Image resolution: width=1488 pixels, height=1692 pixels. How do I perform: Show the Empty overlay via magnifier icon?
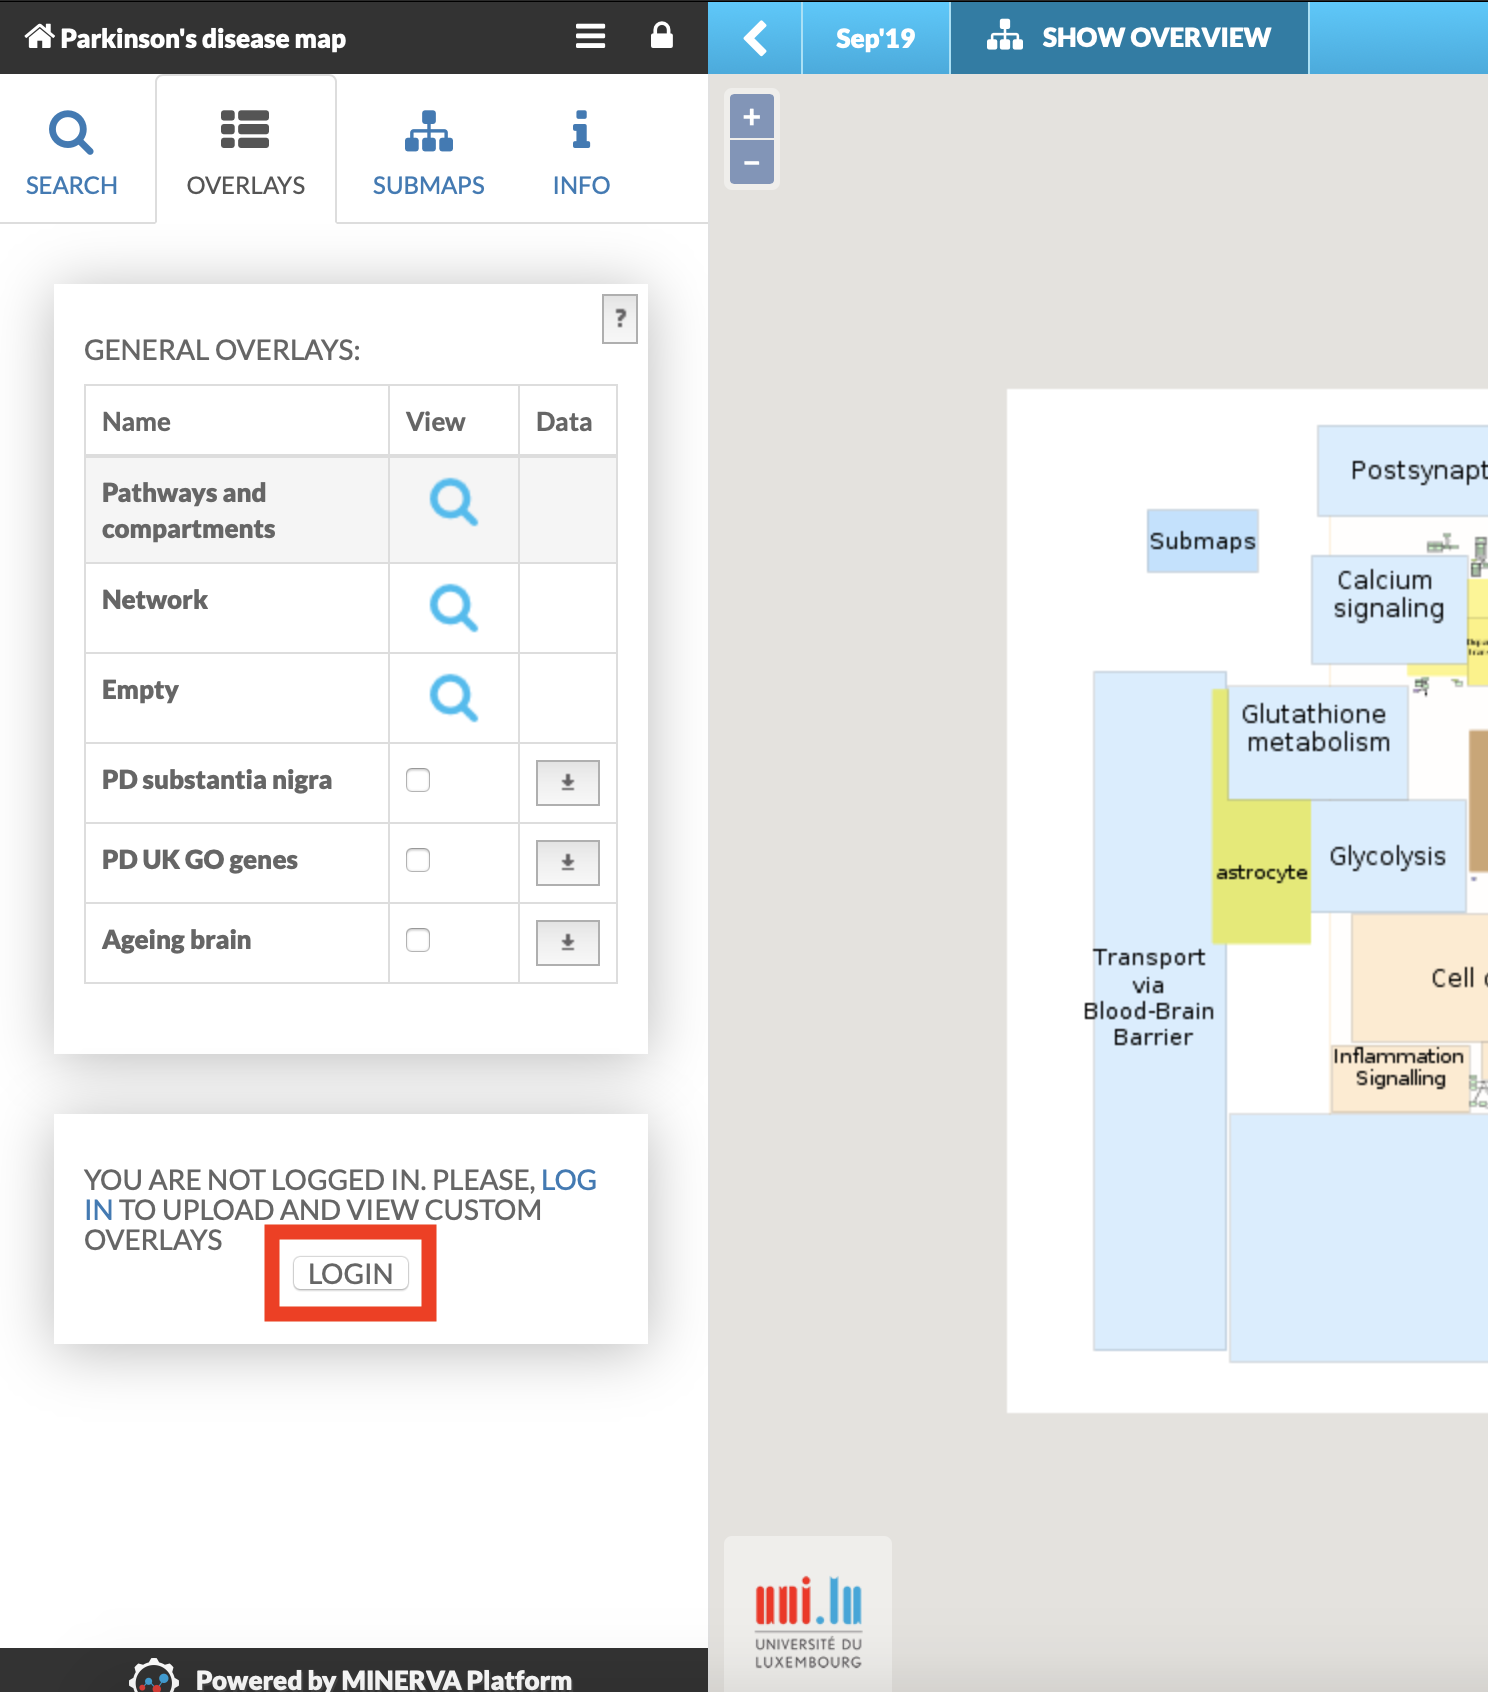pos(453,698)
